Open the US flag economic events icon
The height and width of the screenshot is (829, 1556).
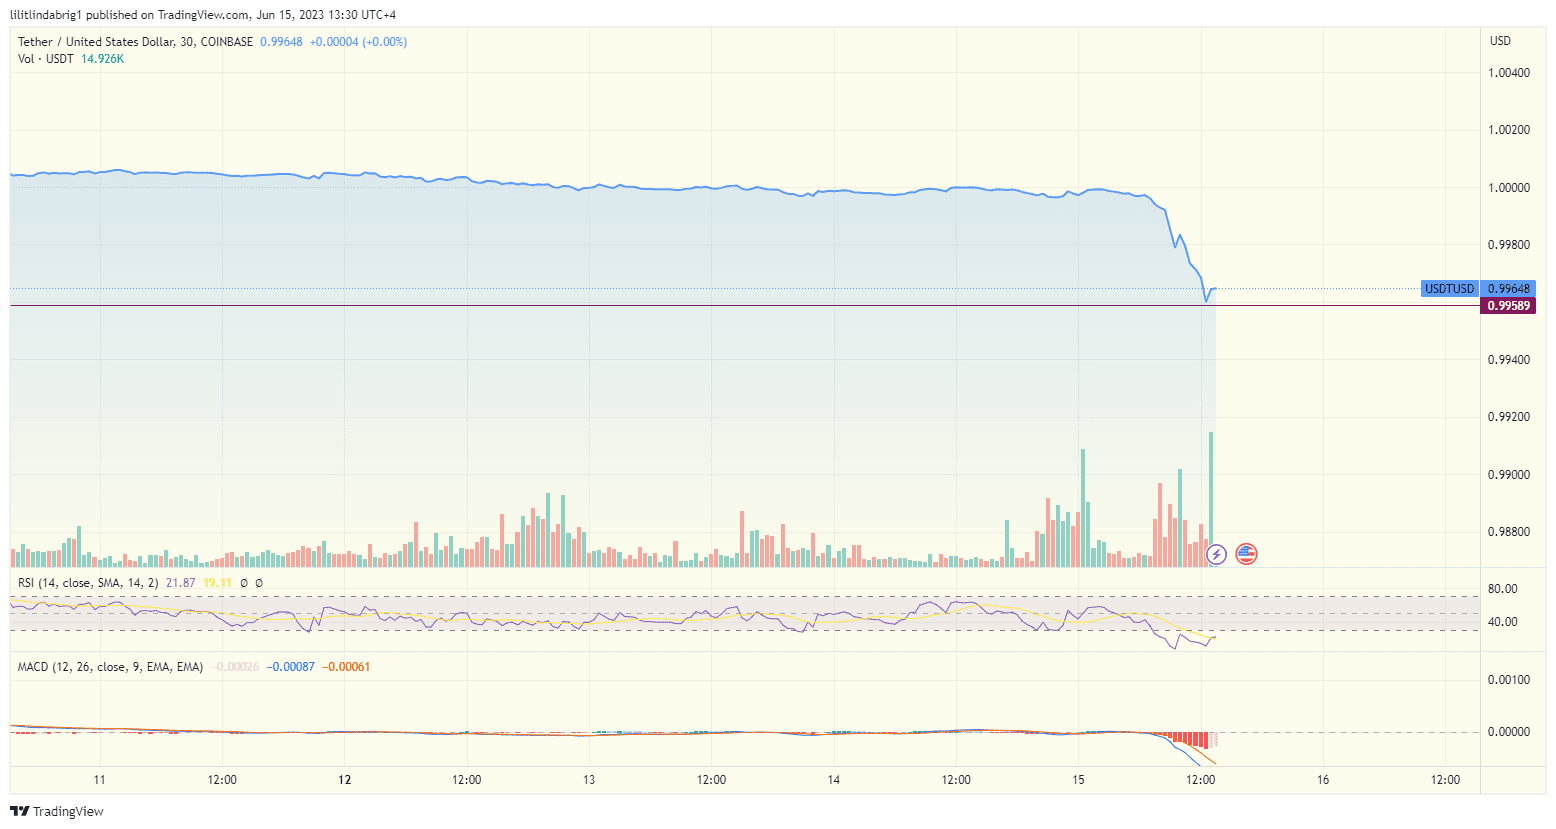(x=1245, y=553)
